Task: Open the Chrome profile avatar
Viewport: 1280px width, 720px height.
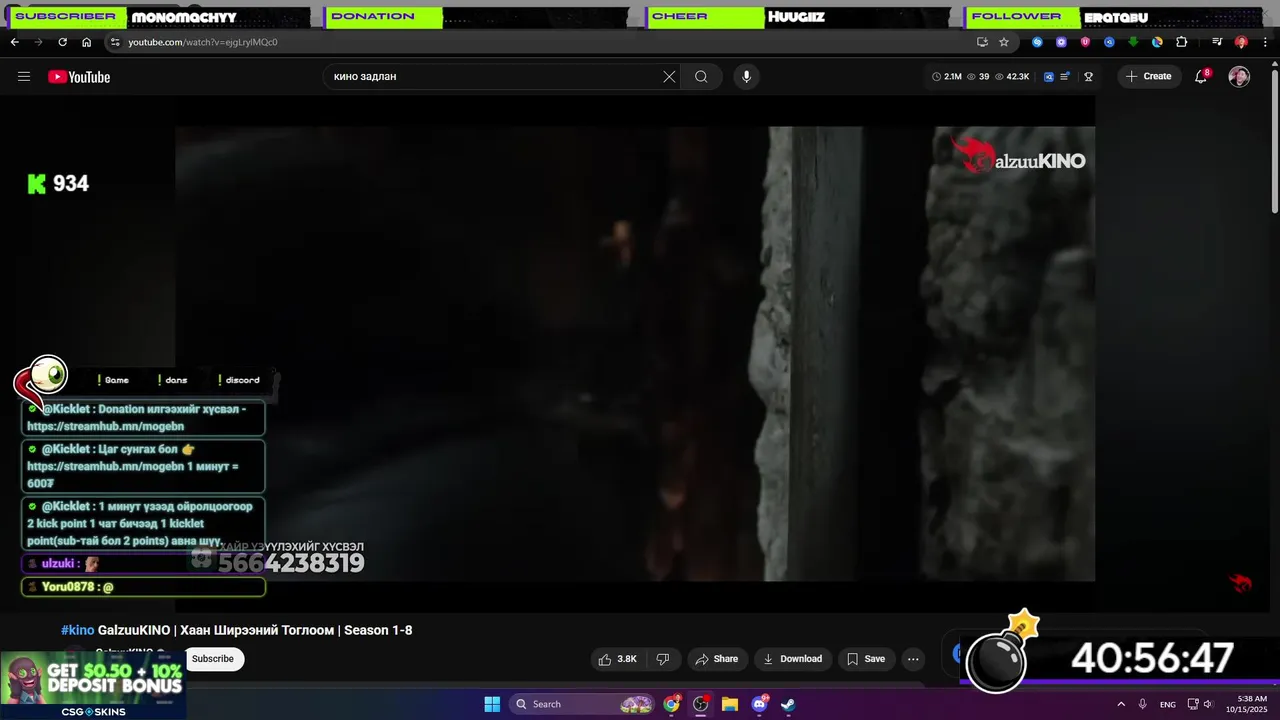Action: (x=1241, y=42)
